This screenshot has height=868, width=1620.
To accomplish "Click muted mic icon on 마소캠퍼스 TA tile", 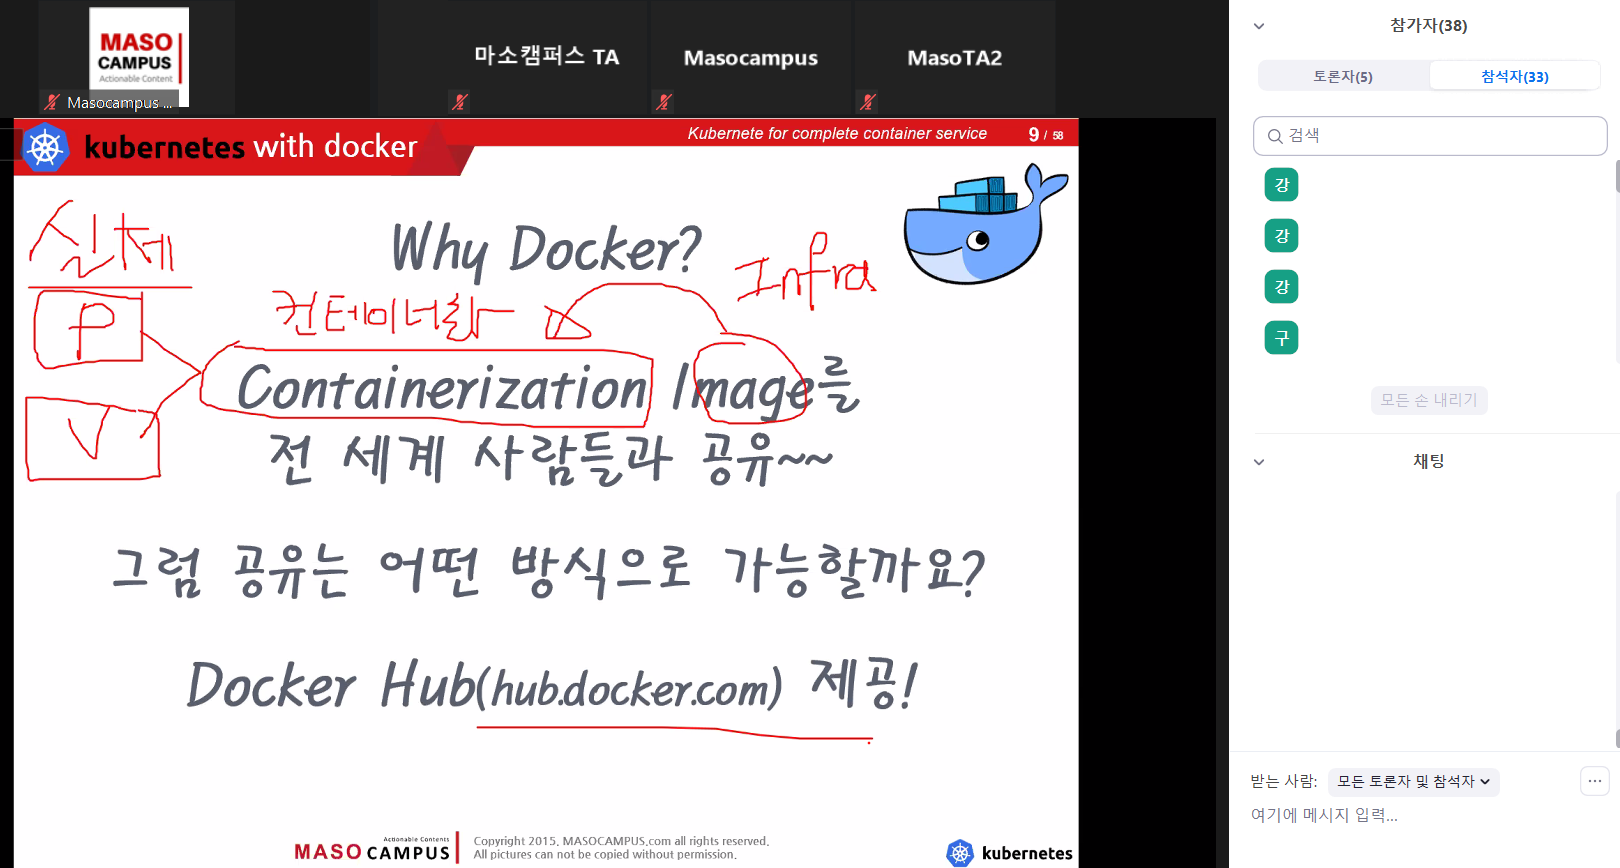I will point(459,101).
